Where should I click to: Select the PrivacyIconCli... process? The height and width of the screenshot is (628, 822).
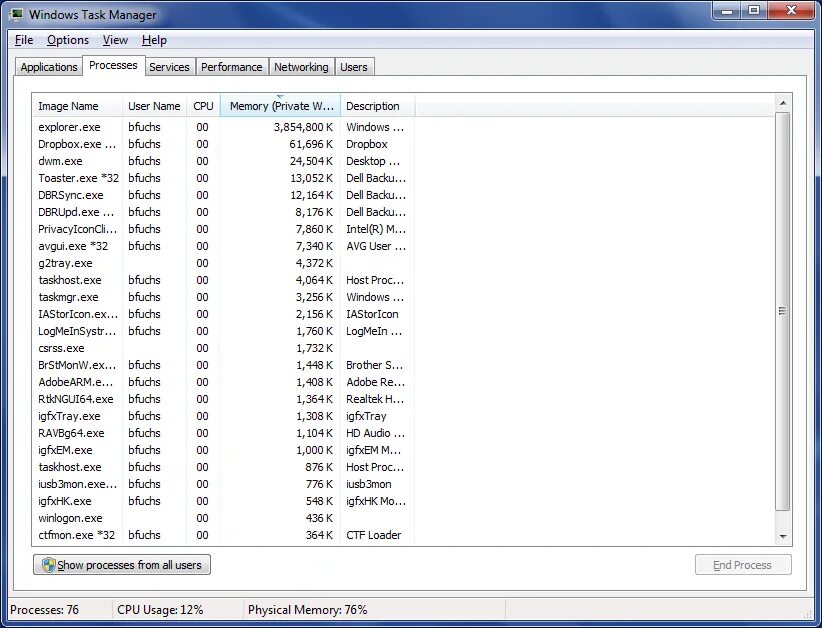pyautogui.click(x=224, y=229)
